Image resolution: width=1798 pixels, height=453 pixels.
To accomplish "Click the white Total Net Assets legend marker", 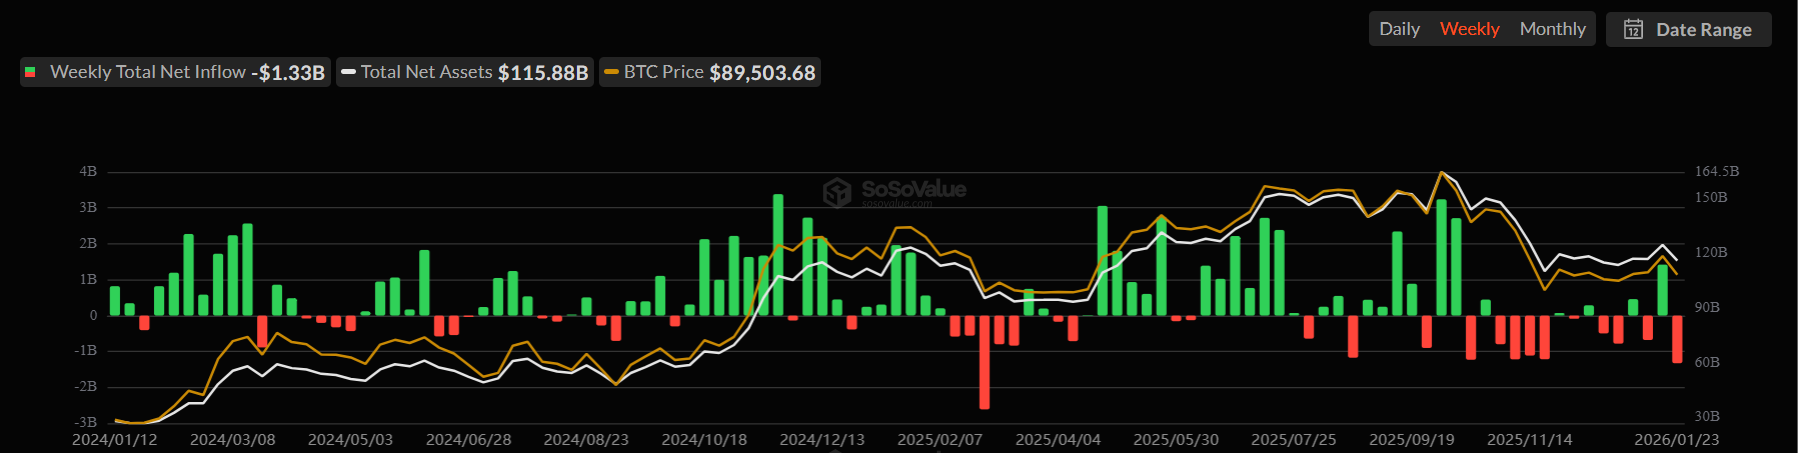I will [x=348, y=72].
